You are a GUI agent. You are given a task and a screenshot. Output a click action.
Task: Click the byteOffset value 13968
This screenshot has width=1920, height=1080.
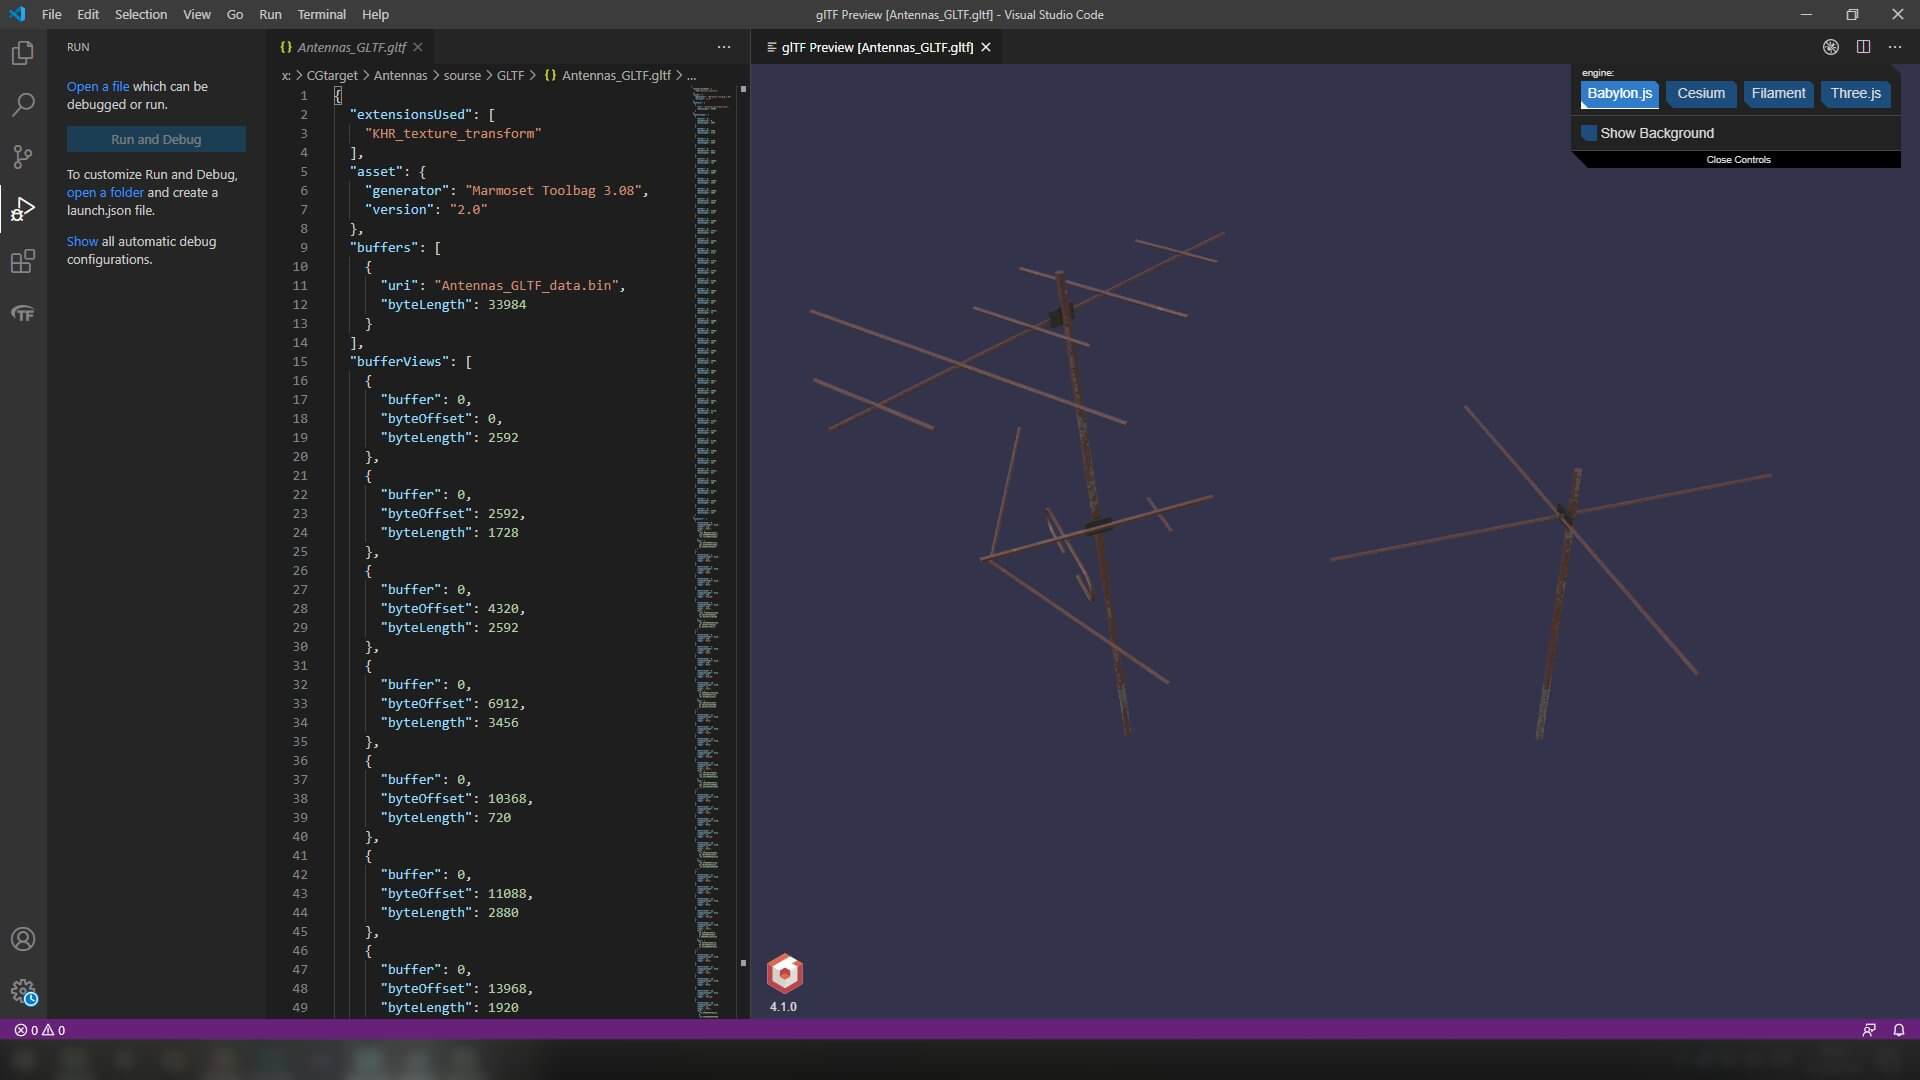coord(507,989)
